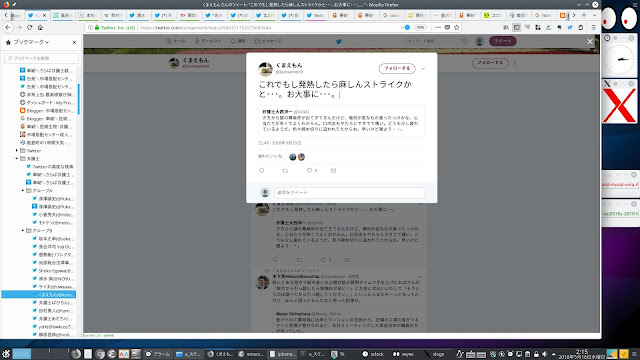Retweet using the retweet icon in dialog
This screenshot has height=360, width=640.
[x=285, y=171]
